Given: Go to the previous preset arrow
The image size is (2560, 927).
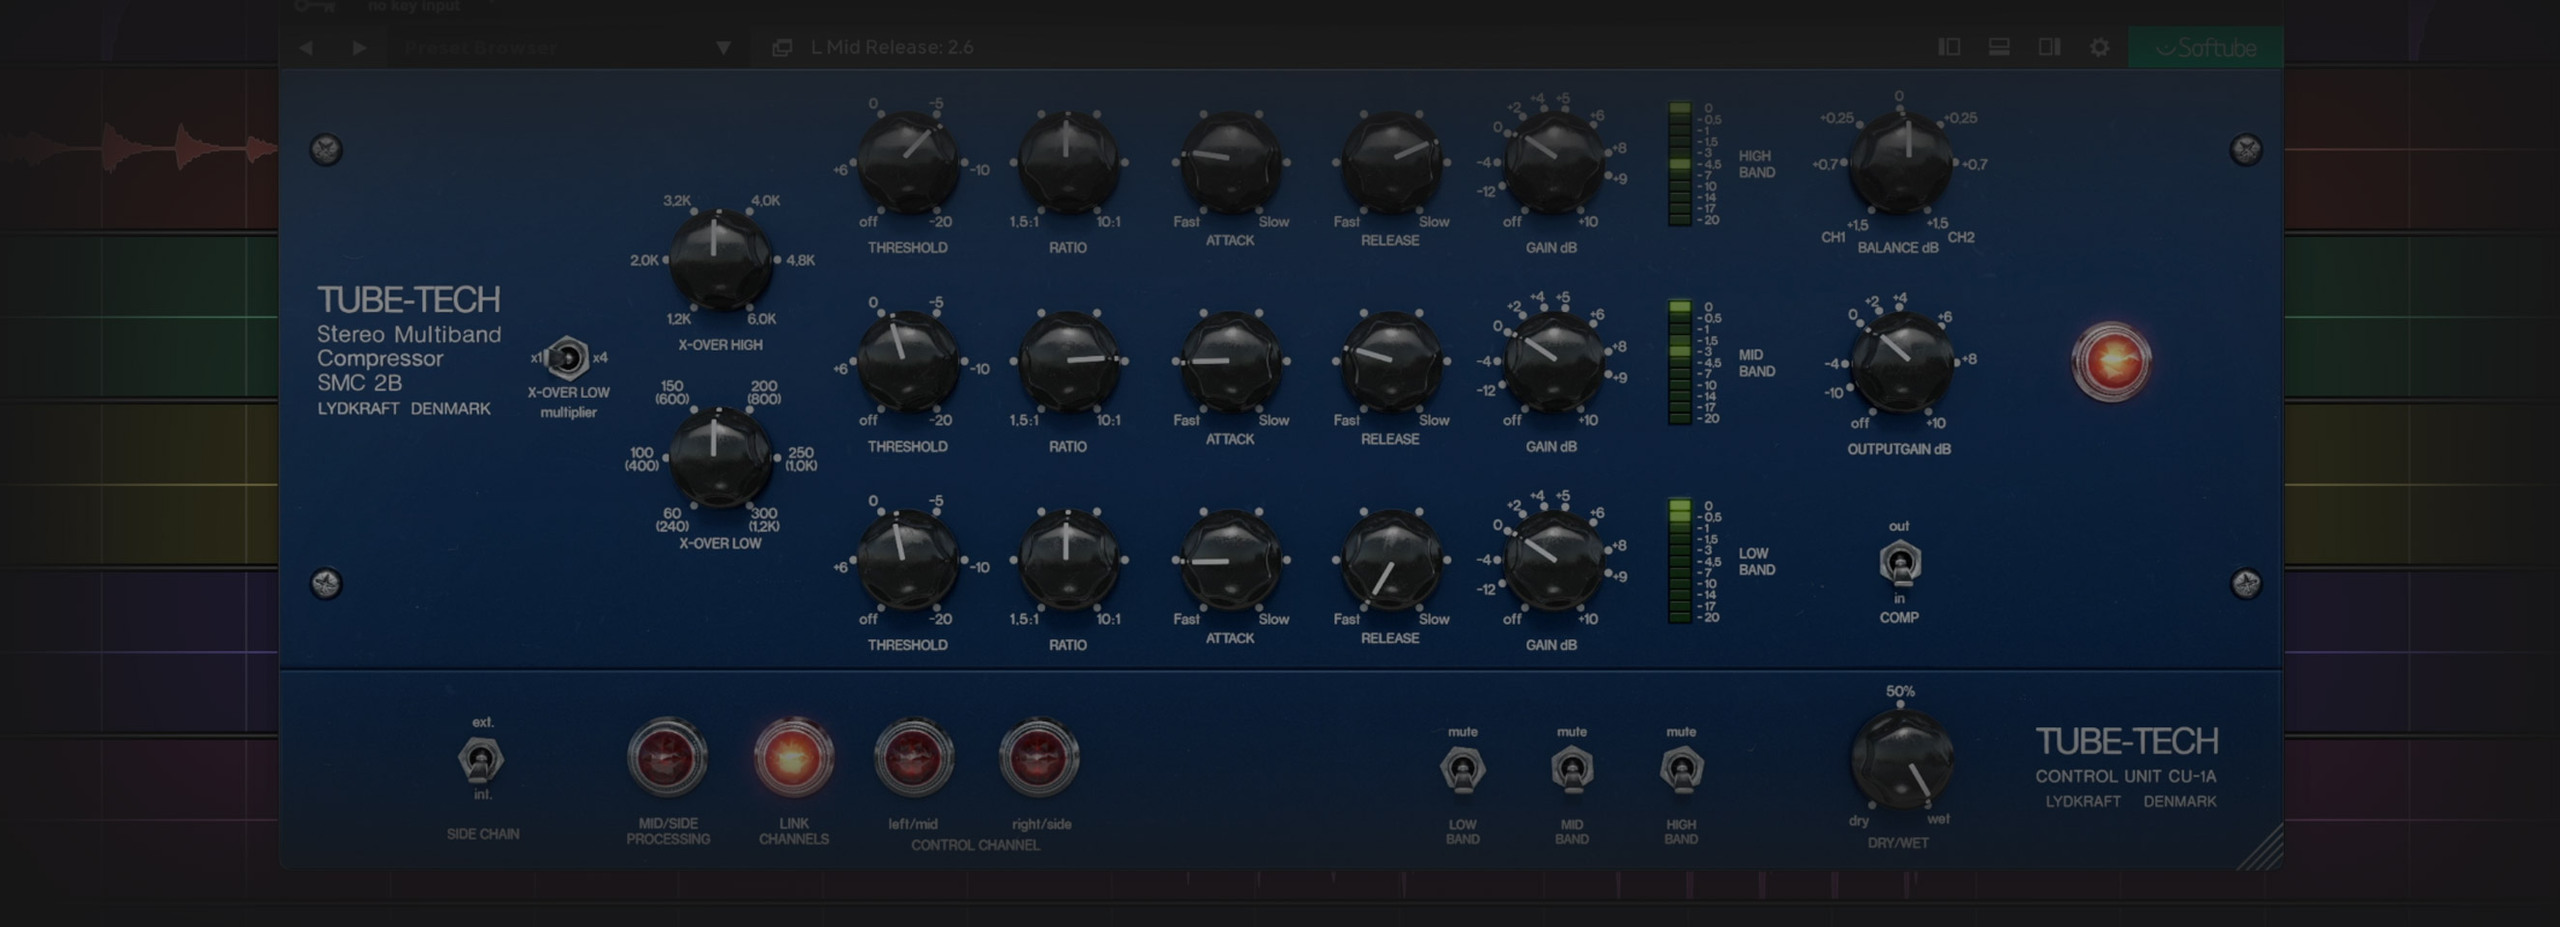Looking at the screenshot, I should [x=306, y=47].
